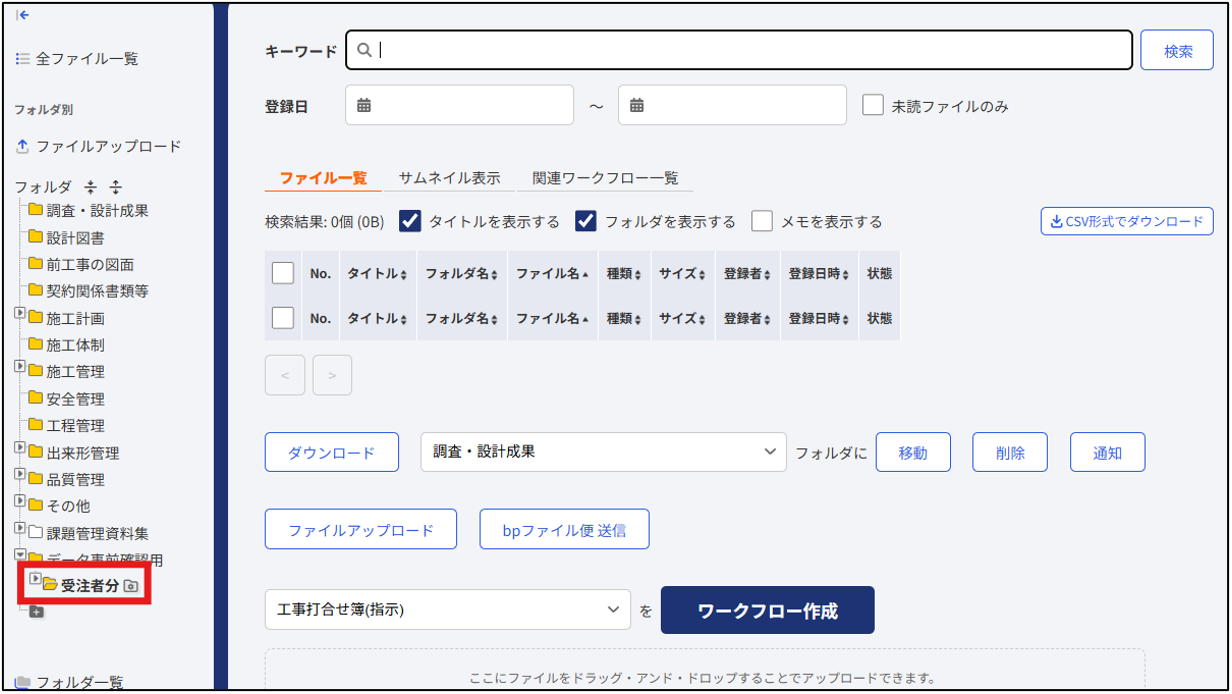Open the start 登録日 date picker

(x=459, y=105)
